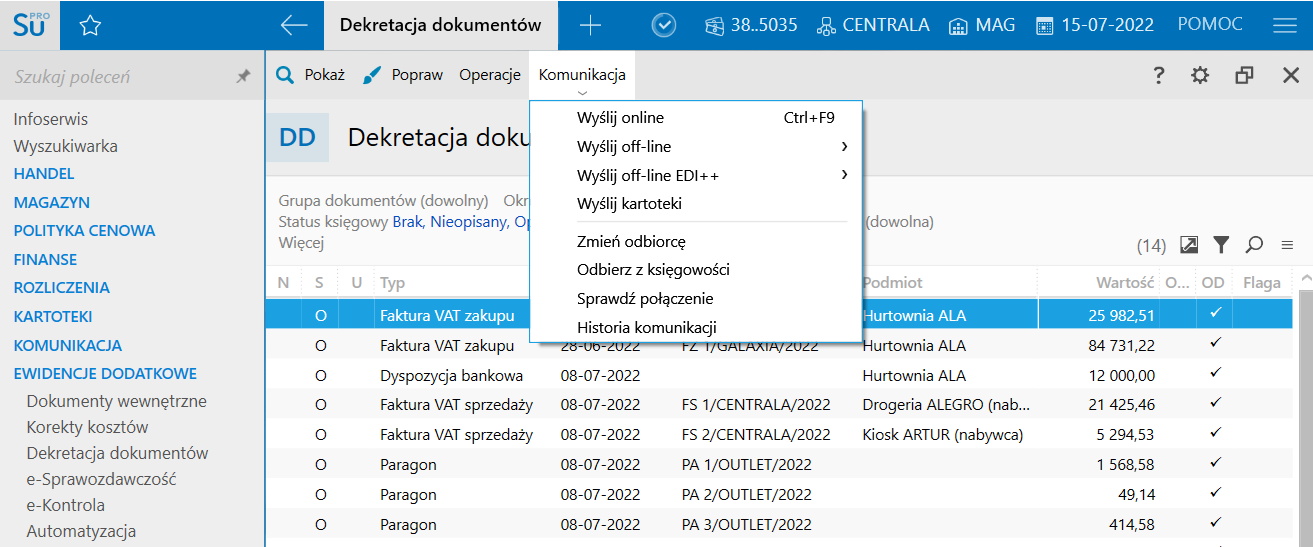The height and width of the screenshot is (547, 1313).
Task: Choose Historia komunikacji from menu
Action: click(x=646, y=327)
